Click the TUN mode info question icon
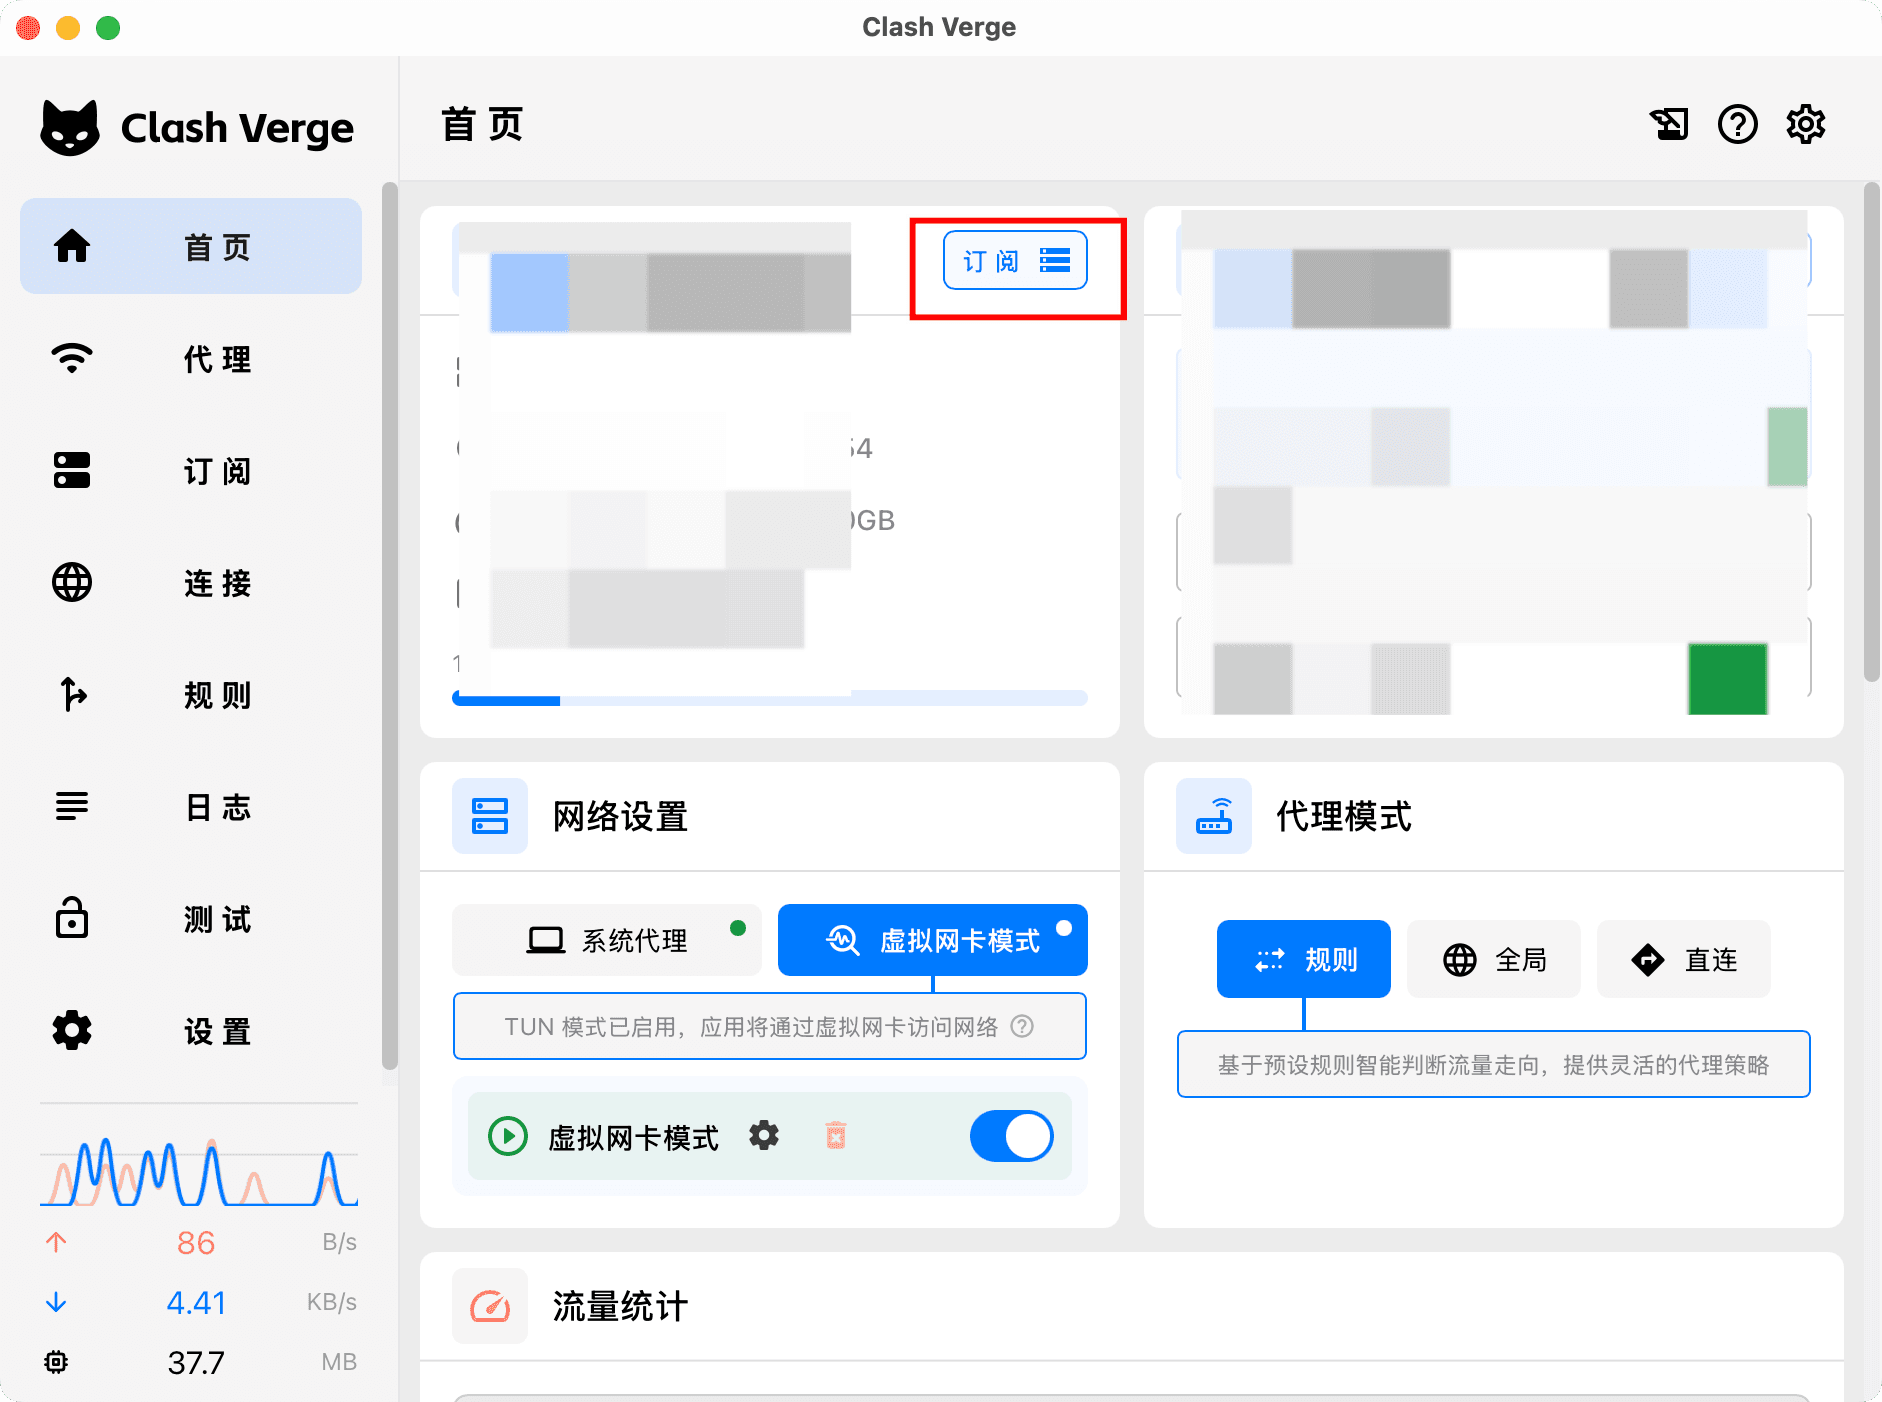Viewport: 1882px width, 1402px height. [x=1022, y=1026]
